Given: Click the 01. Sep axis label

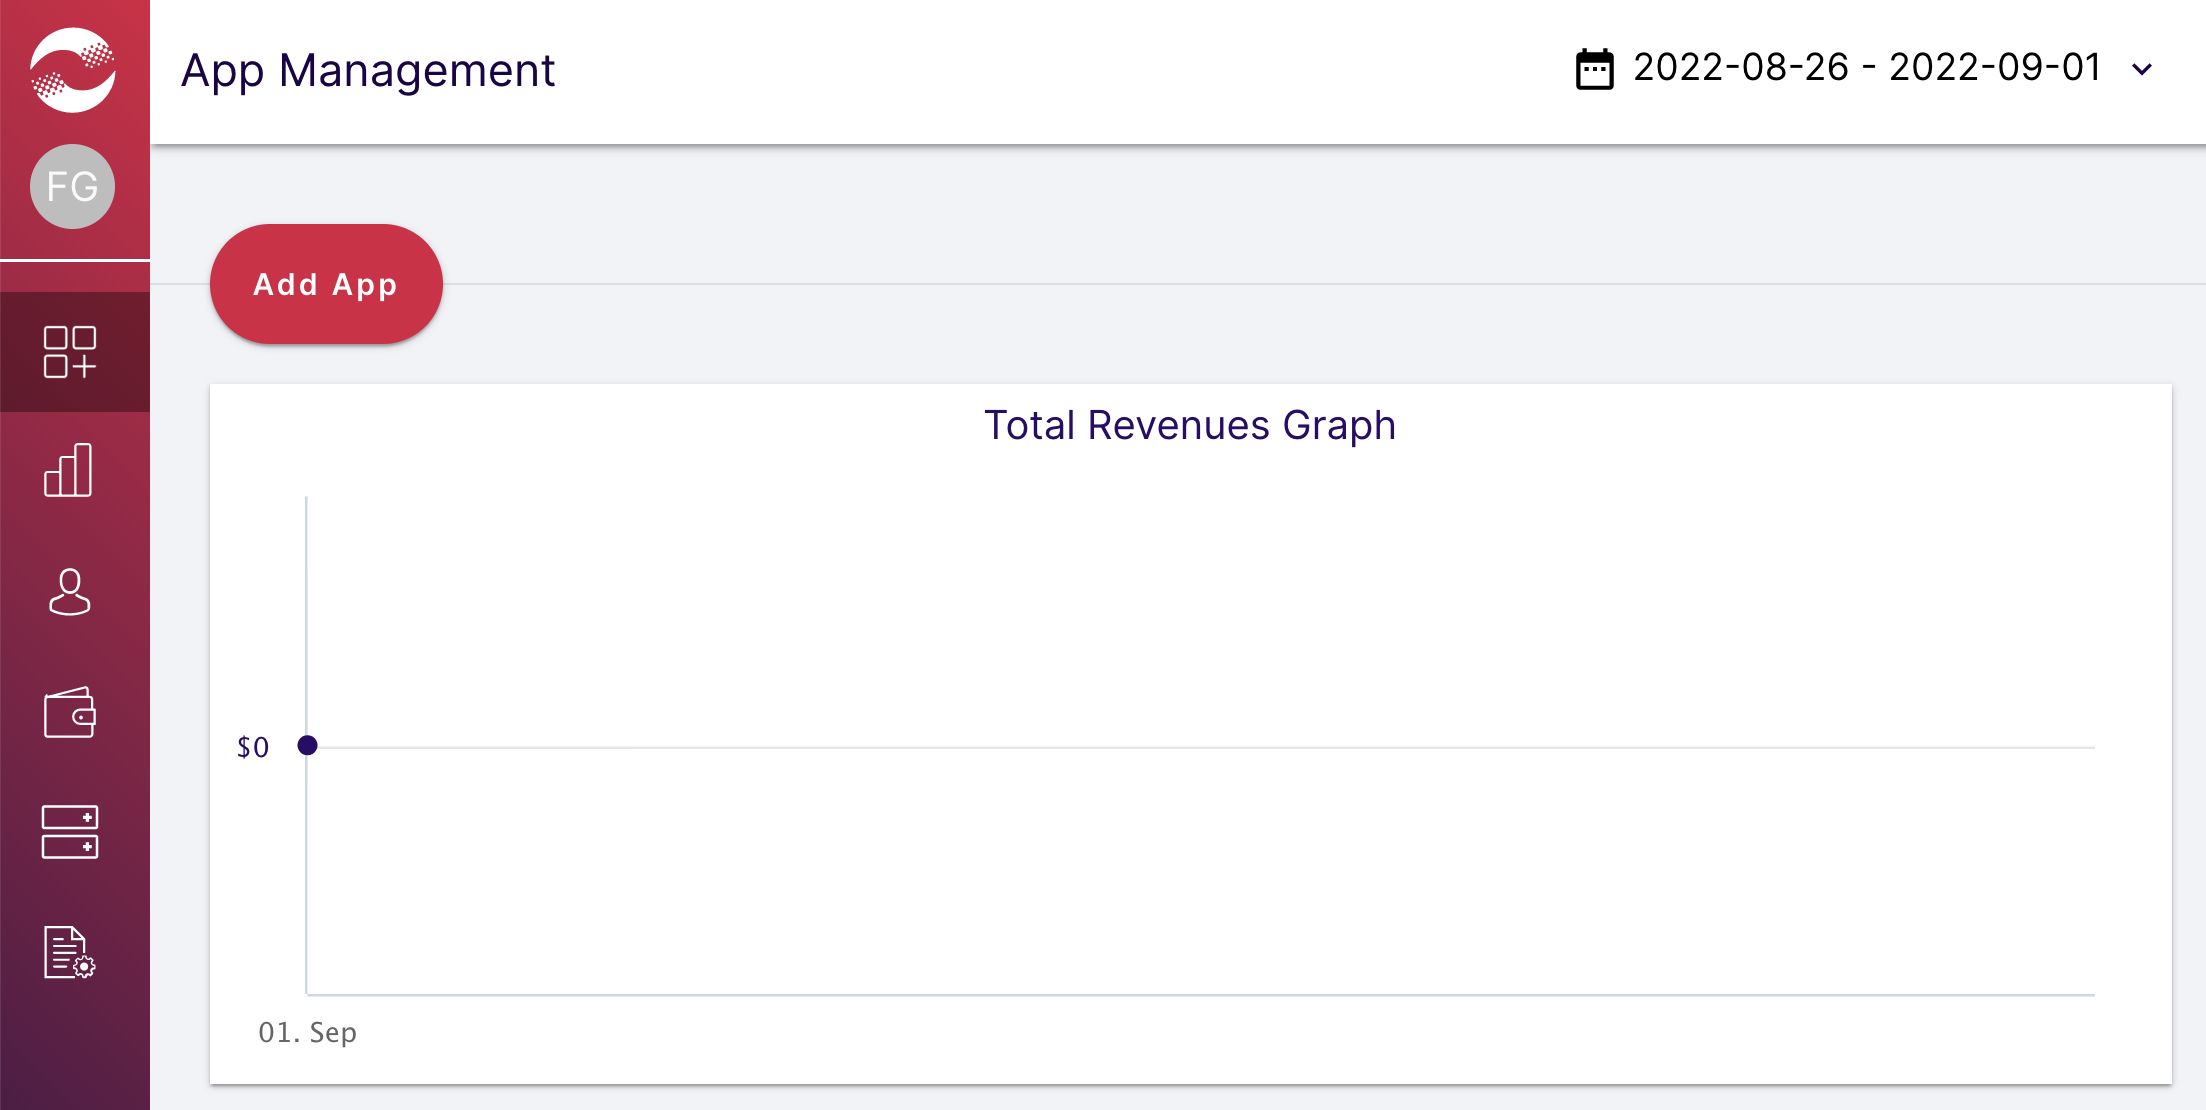Looking at the screenshot, I should 308,1033.
